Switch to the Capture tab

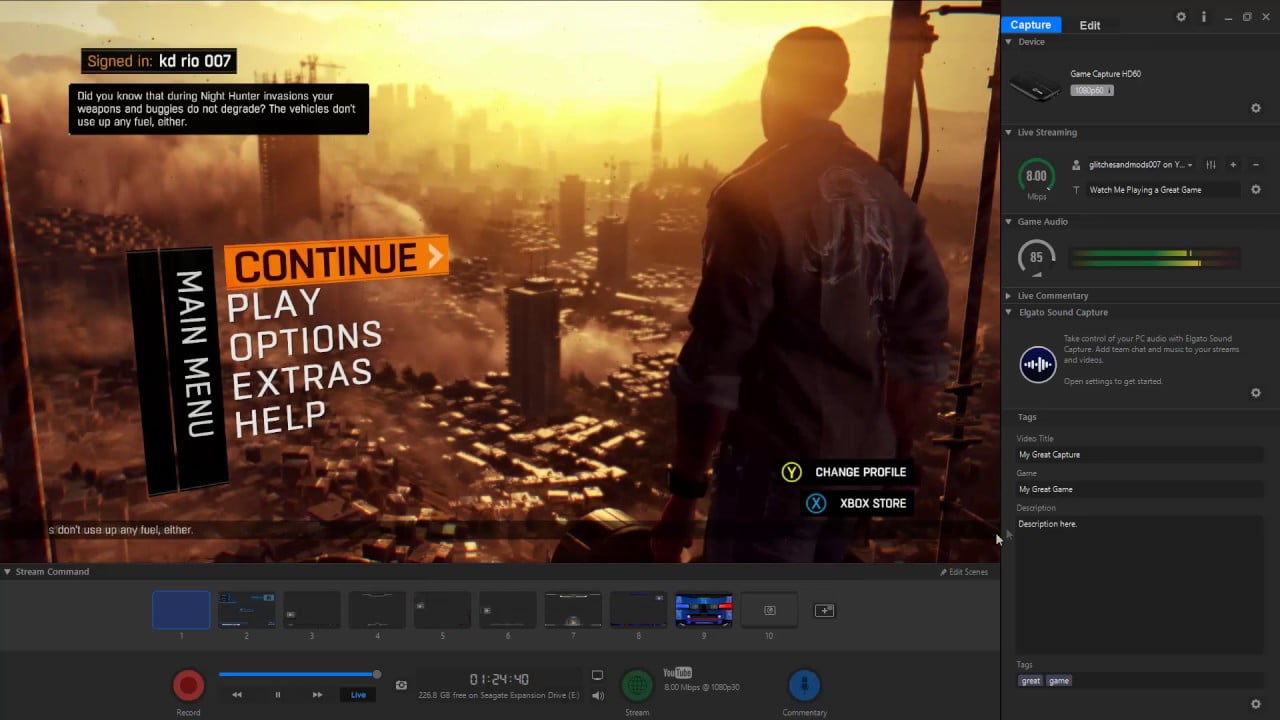1030,25
